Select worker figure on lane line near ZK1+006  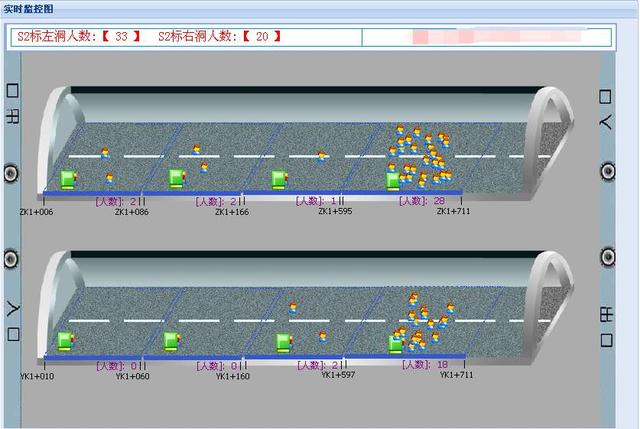[x=105, y=153]
